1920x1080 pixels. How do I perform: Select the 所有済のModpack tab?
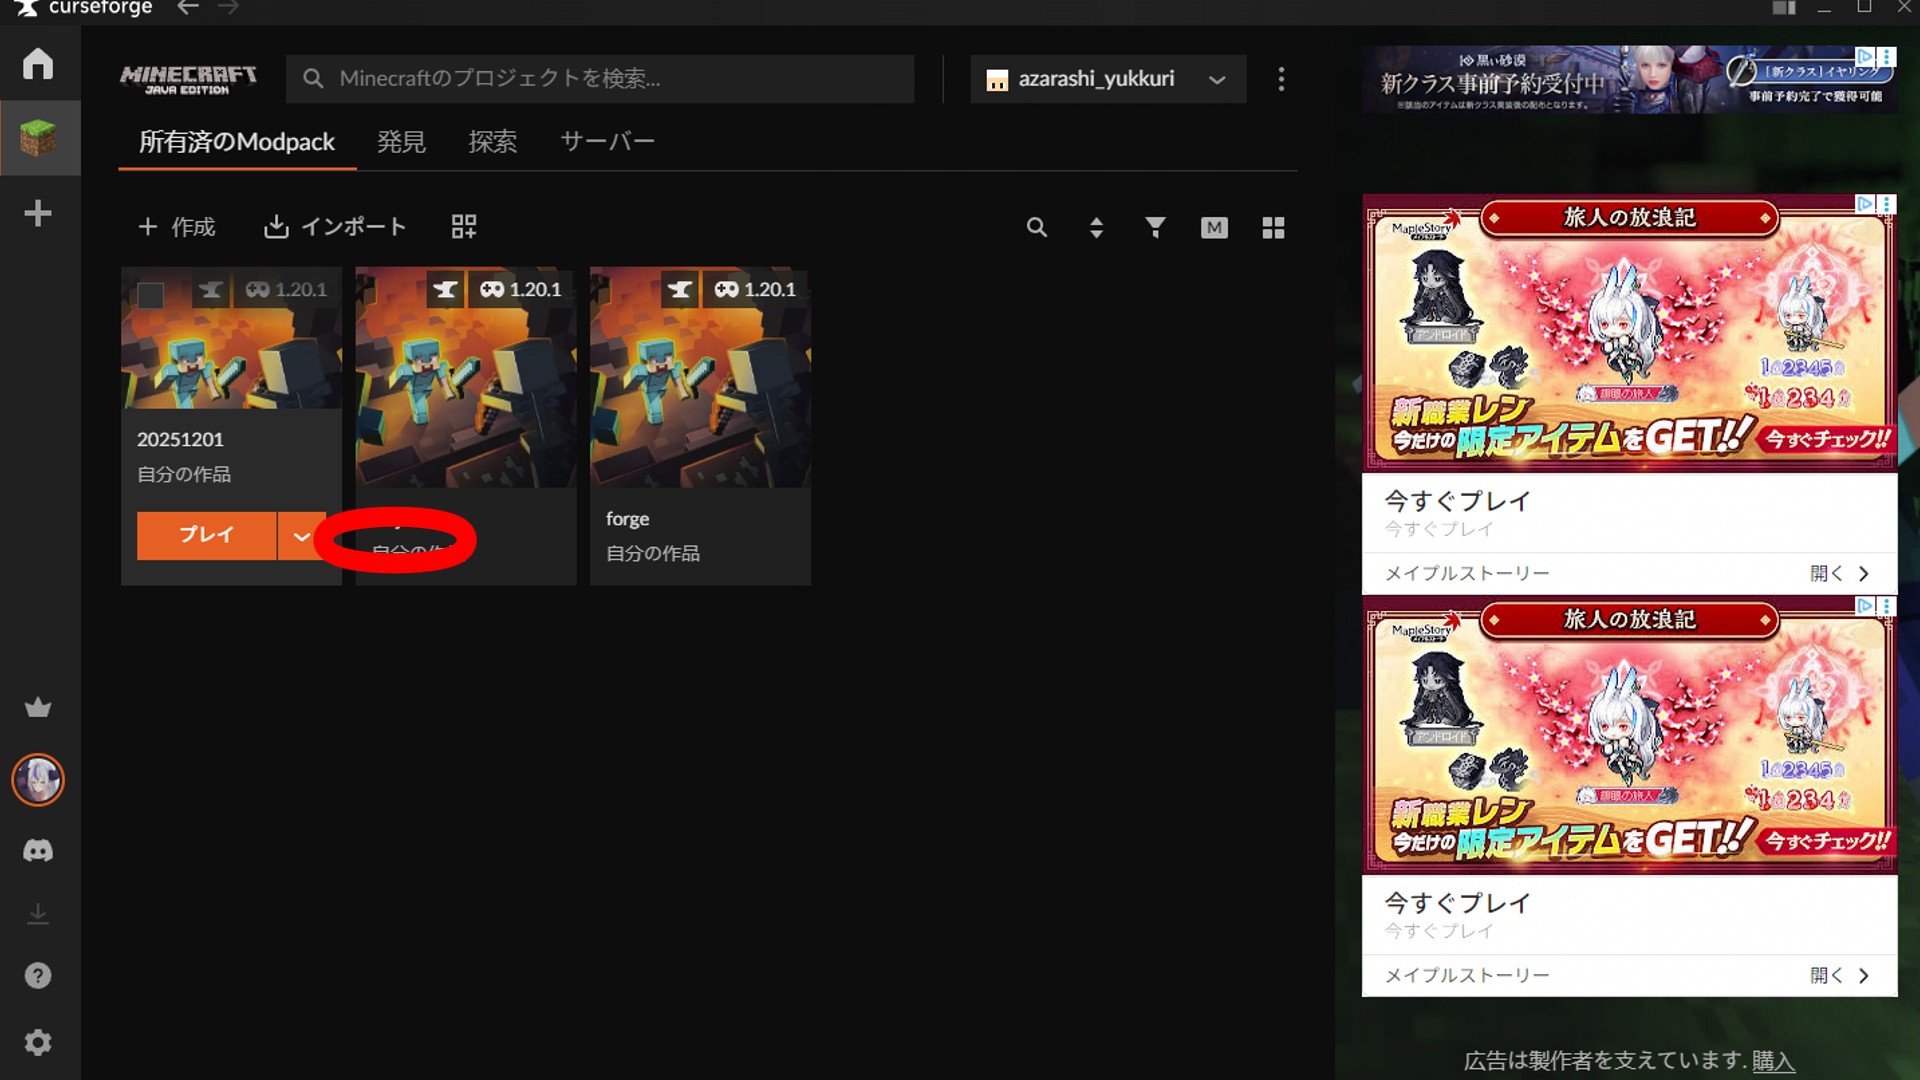[x=237, y=142]
